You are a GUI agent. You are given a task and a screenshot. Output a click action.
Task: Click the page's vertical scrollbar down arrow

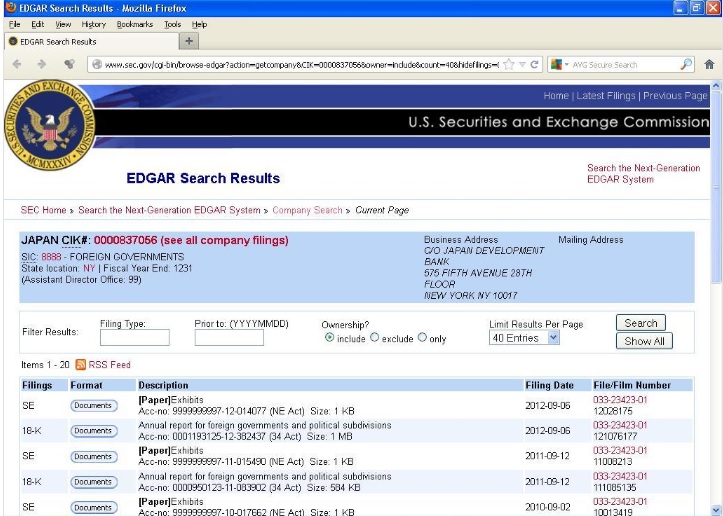point(715,509)
